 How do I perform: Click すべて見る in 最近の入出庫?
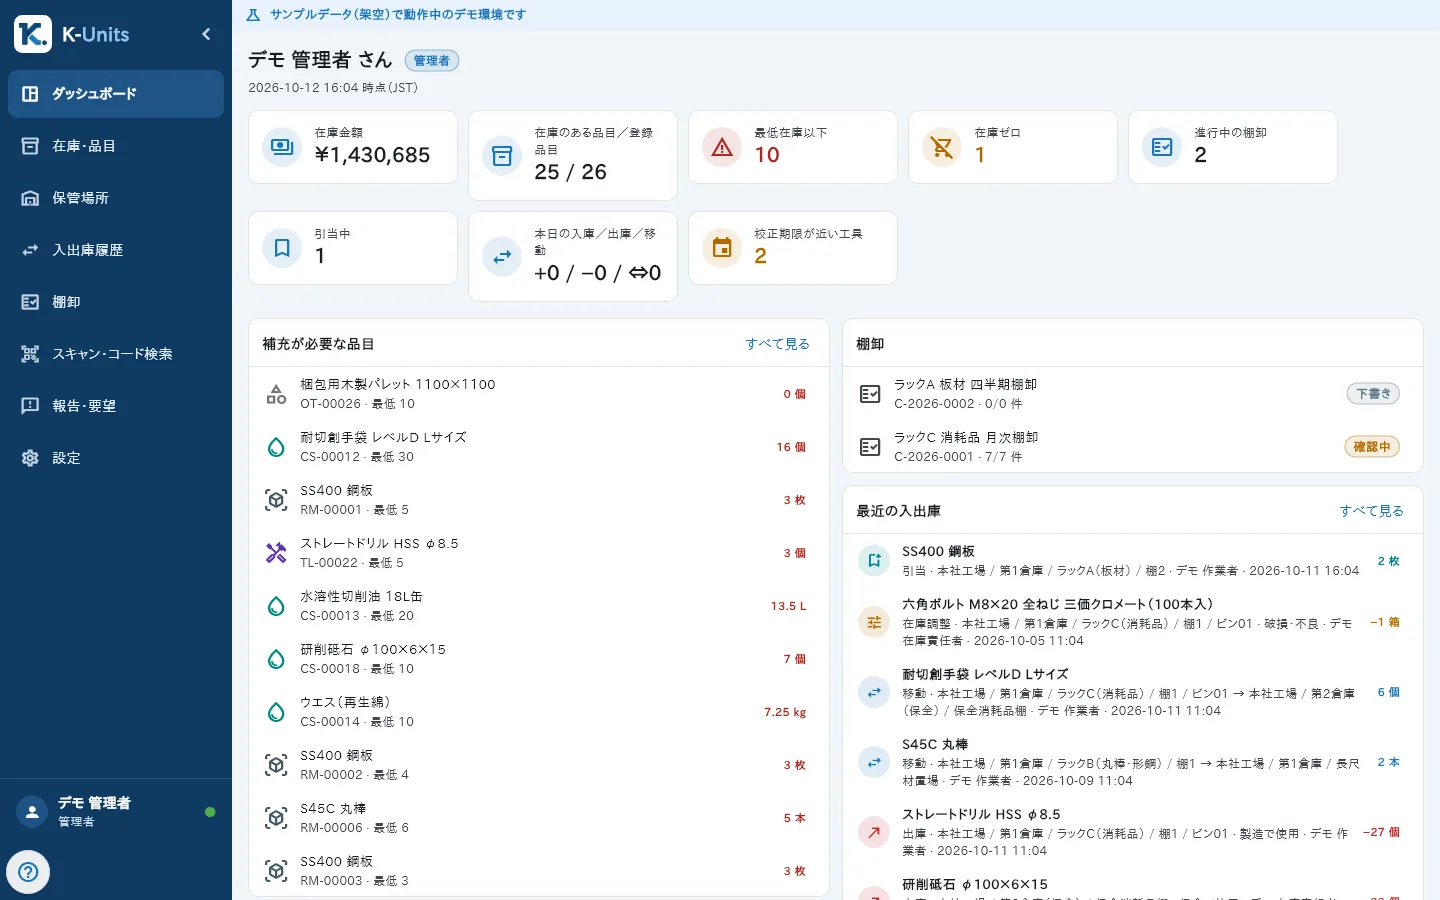point(1372,511)
